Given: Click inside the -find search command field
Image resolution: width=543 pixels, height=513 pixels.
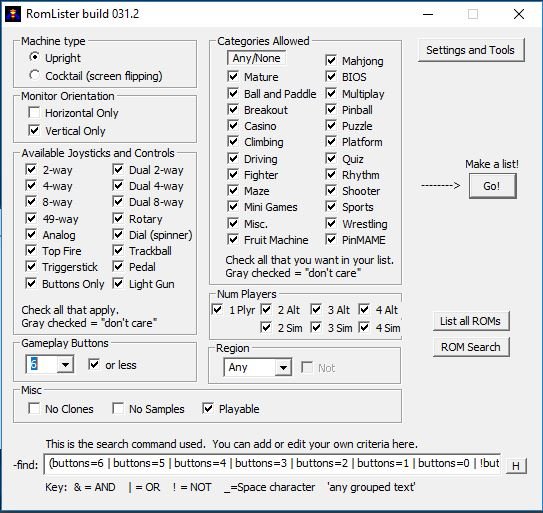Looking at the screenshot, I should (272, 463).
